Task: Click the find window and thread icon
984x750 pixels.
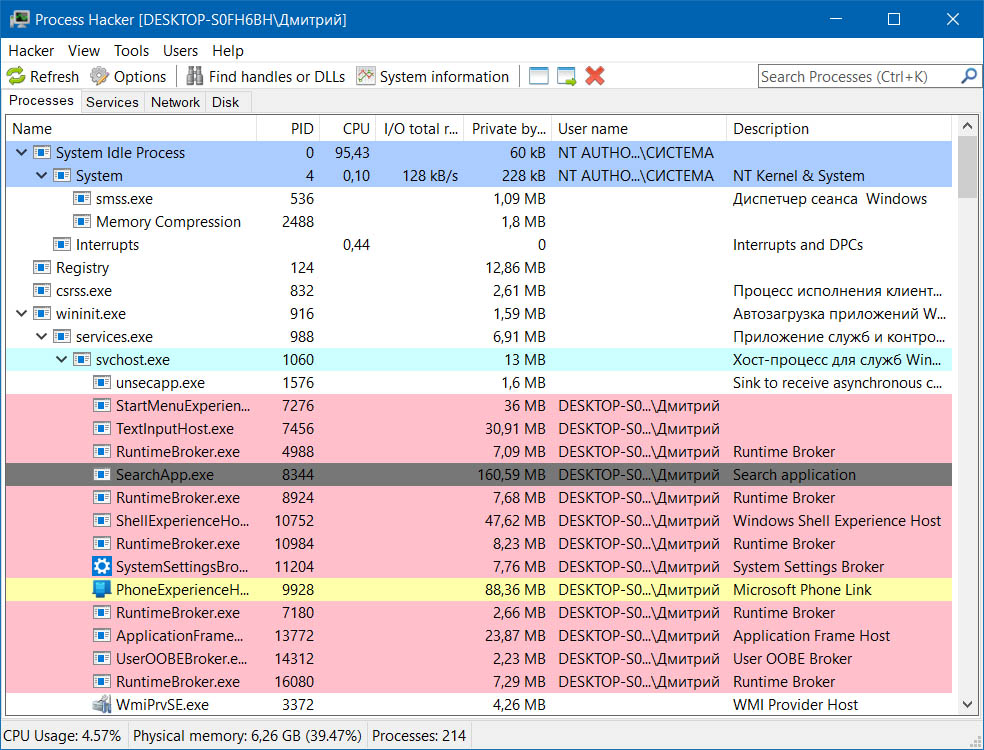Action: click(566, 77)
